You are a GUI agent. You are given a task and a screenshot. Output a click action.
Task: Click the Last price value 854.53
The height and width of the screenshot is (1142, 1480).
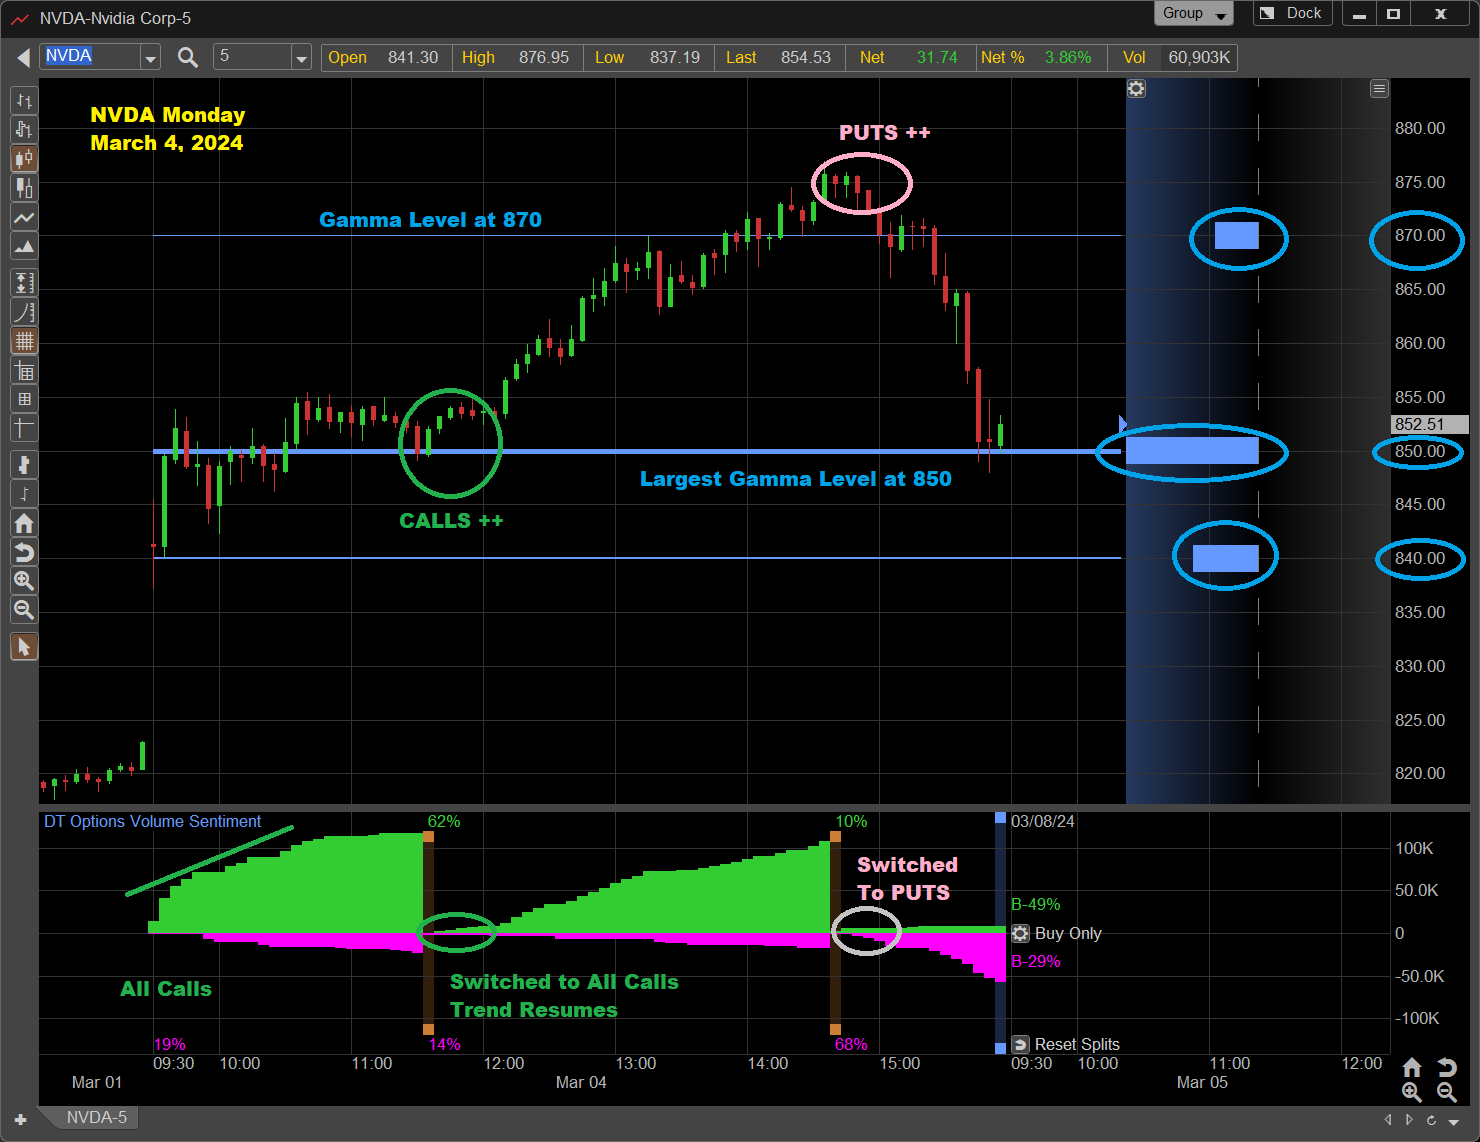click(806, 58)
